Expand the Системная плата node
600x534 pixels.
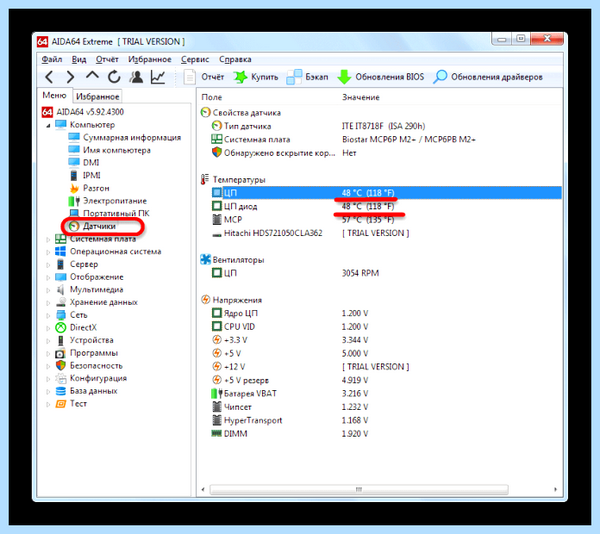coord(48,239)
